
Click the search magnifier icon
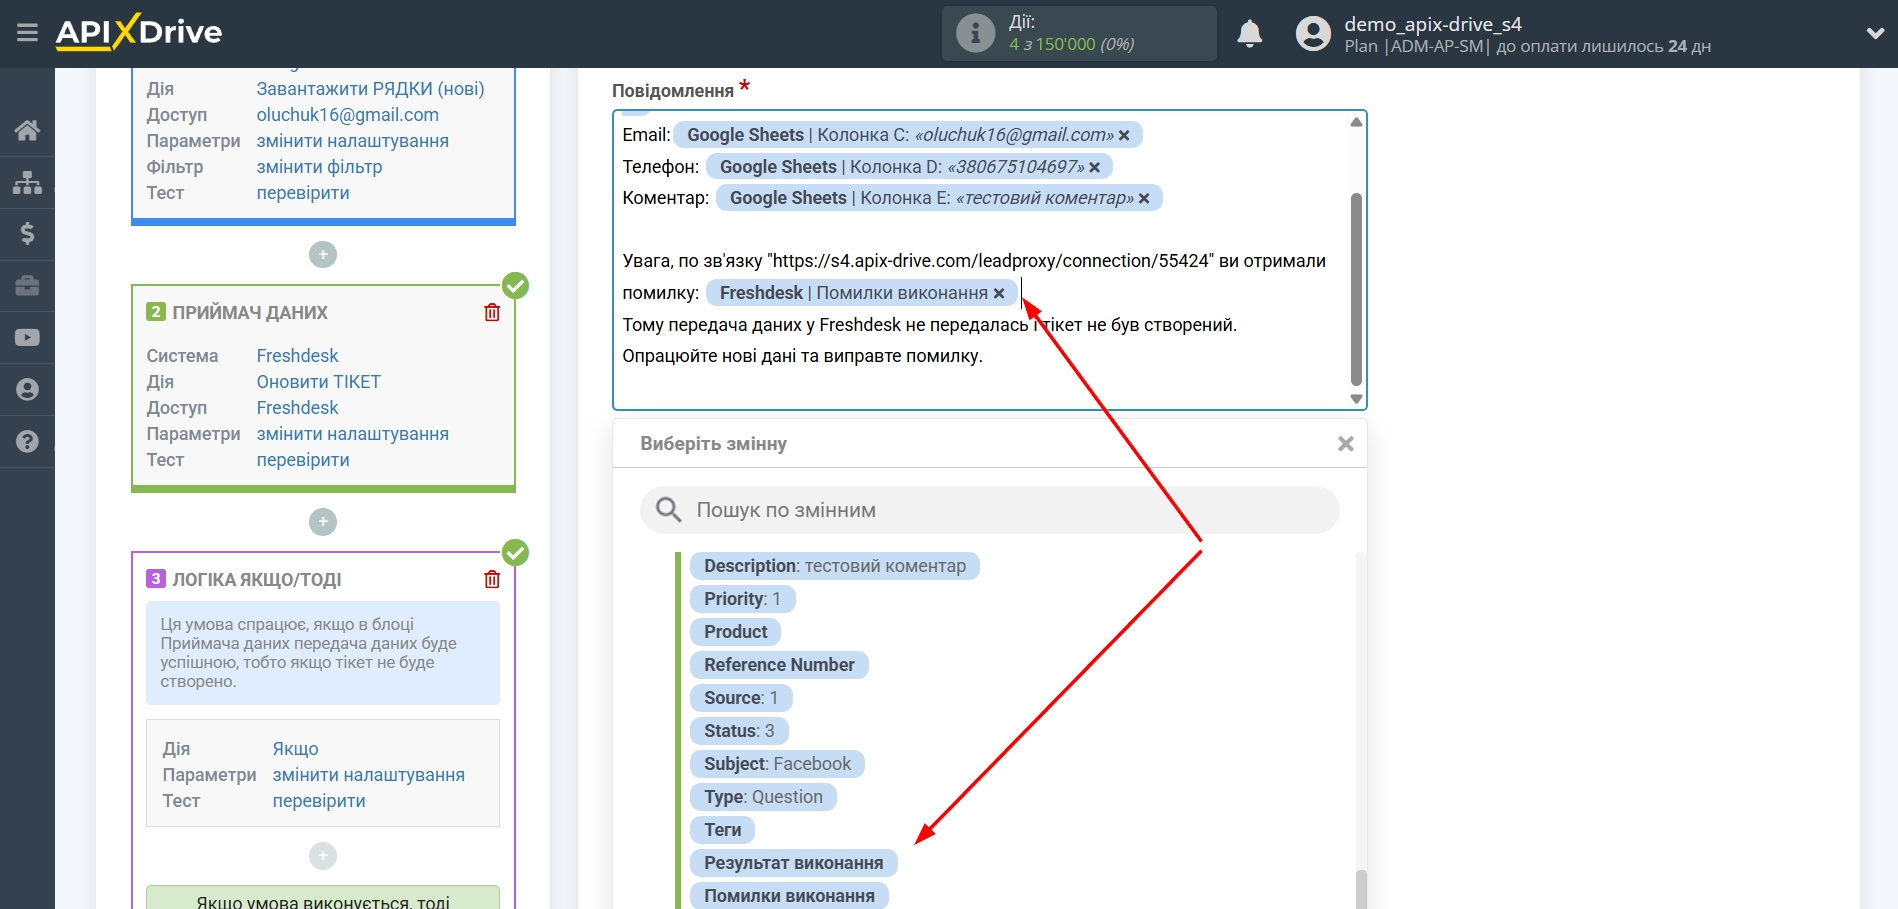pos(668,510)
